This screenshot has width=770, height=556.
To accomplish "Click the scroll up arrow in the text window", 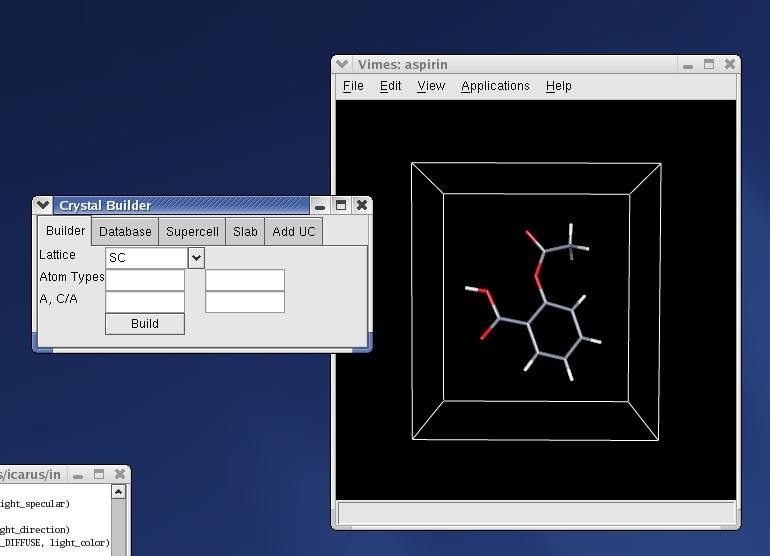I will (x=119, y=492).
